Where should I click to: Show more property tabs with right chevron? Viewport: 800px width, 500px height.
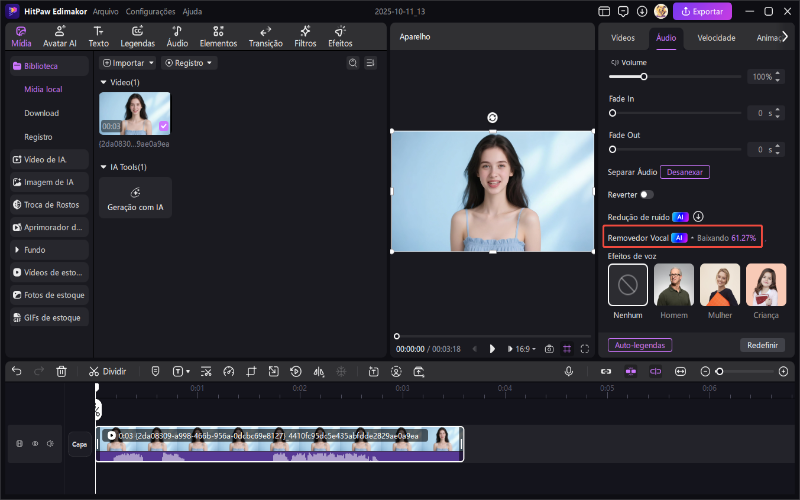pos(785,37)
